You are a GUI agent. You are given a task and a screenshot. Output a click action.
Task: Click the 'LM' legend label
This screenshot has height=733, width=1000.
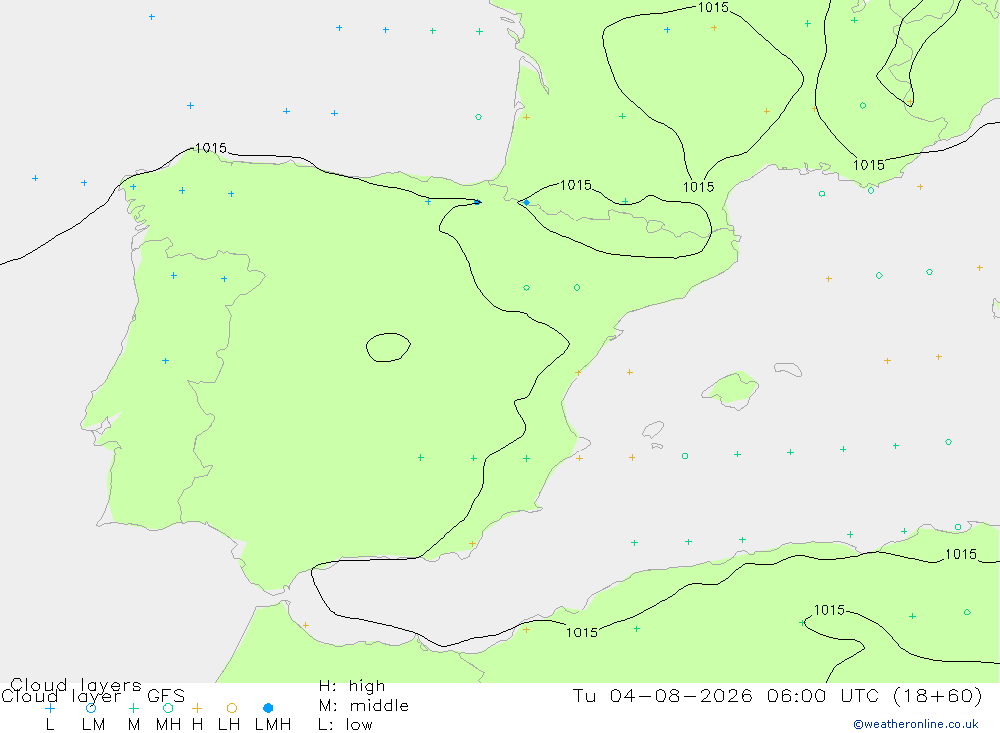(x=93, y=725)
